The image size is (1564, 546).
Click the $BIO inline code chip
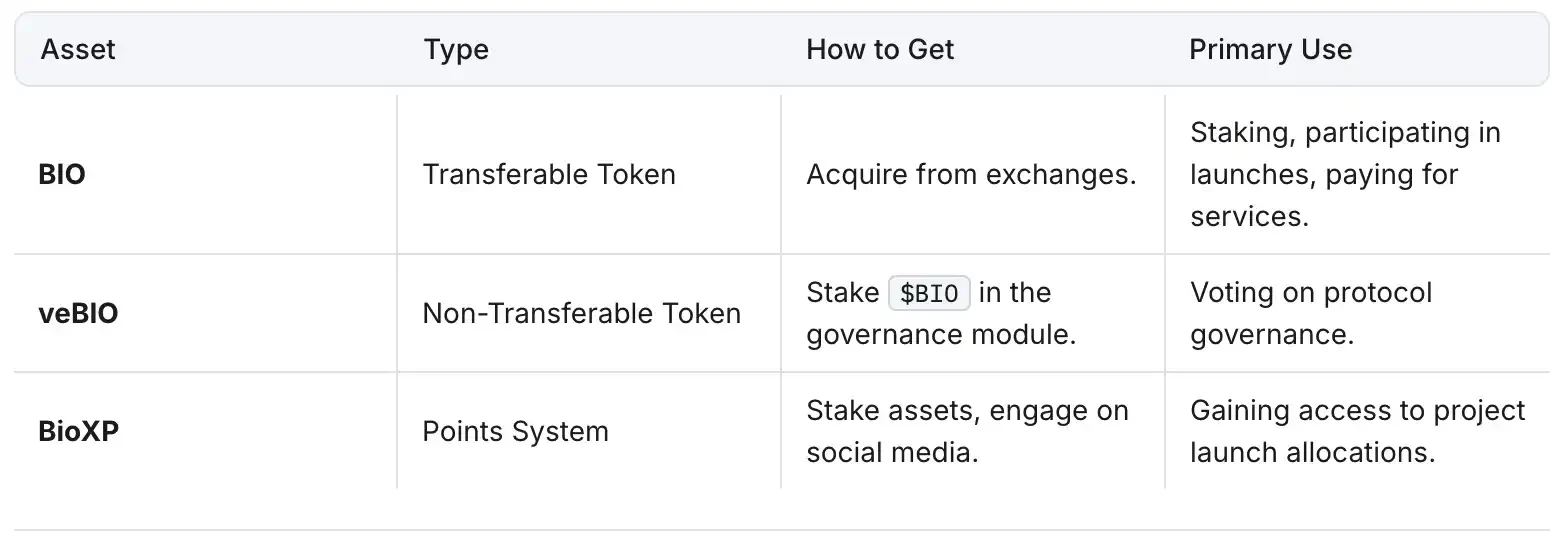[930, 294]
